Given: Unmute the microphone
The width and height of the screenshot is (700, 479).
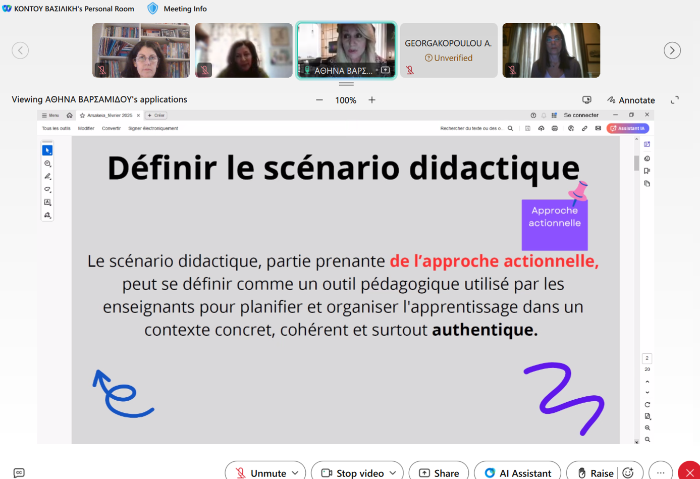Looking at the screenshot, I should coord(257,473).
